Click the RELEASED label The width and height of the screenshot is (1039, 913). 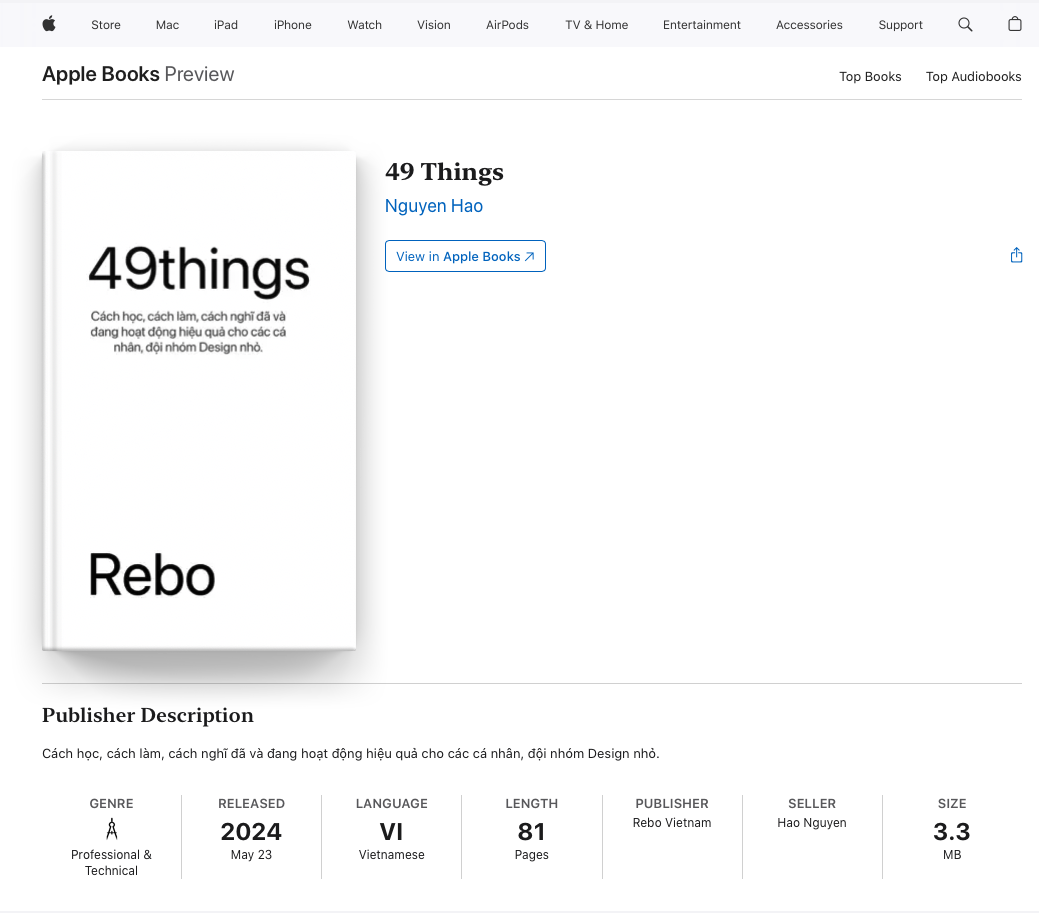(x=251, y=804)
